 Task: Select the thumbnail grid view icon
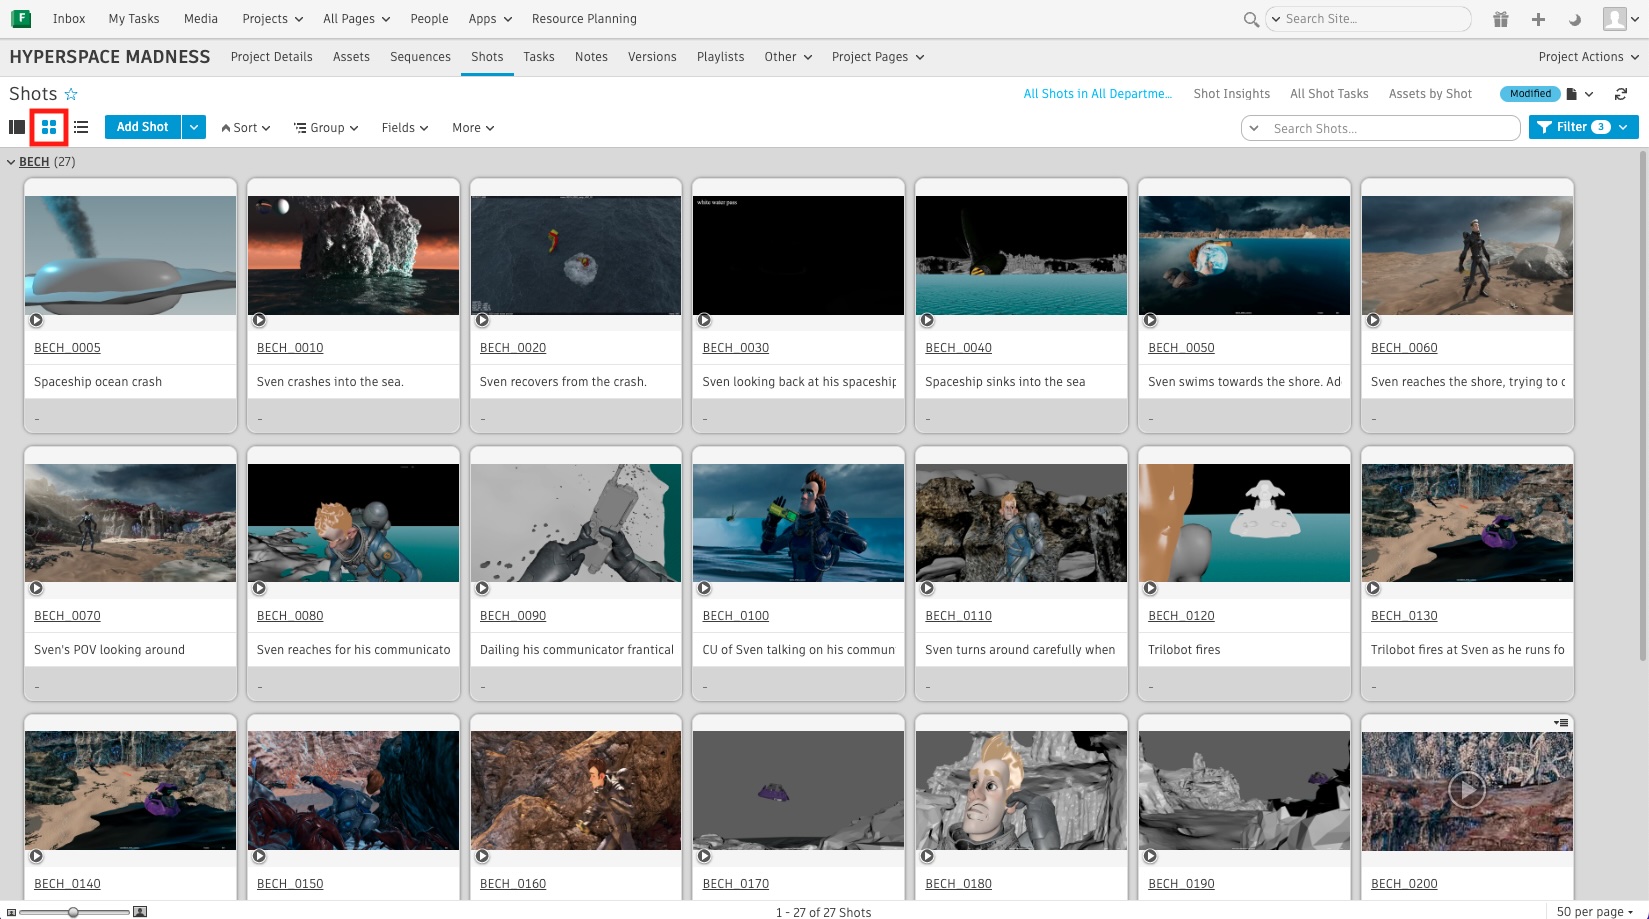pyautogui.click(x=49, y=127)
